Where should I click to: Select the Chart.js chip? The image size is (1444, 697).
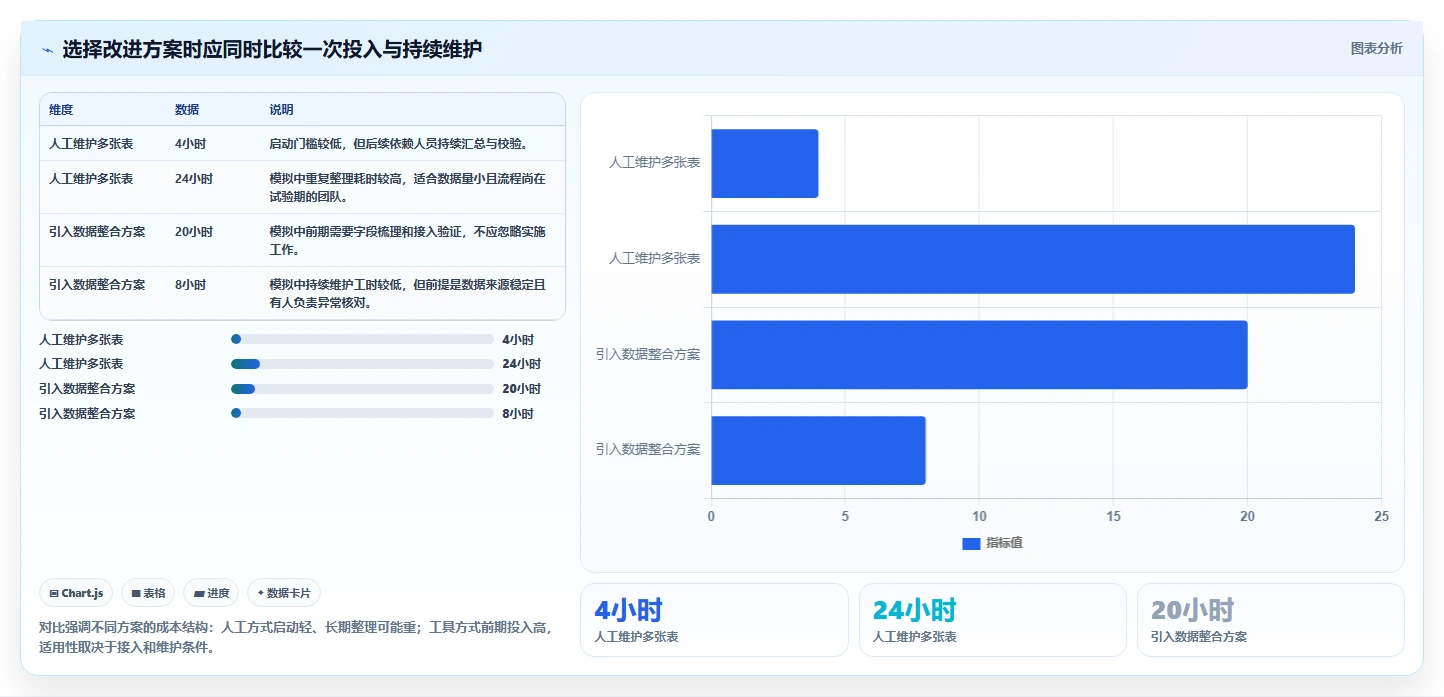click(77, 593)
